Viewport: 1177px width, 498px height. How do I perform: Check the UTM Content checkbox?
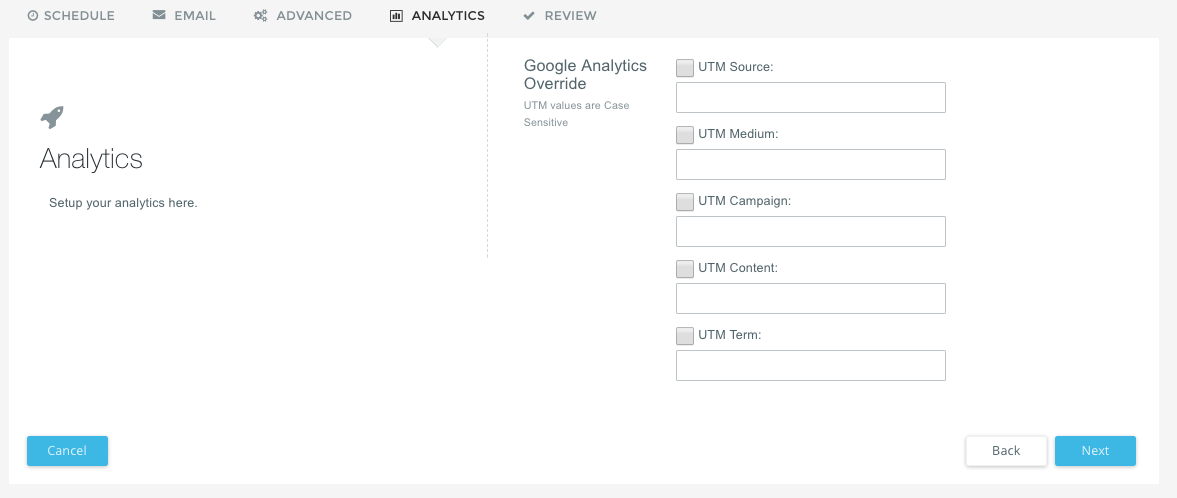pyautogui.click(x=685, y=268)
